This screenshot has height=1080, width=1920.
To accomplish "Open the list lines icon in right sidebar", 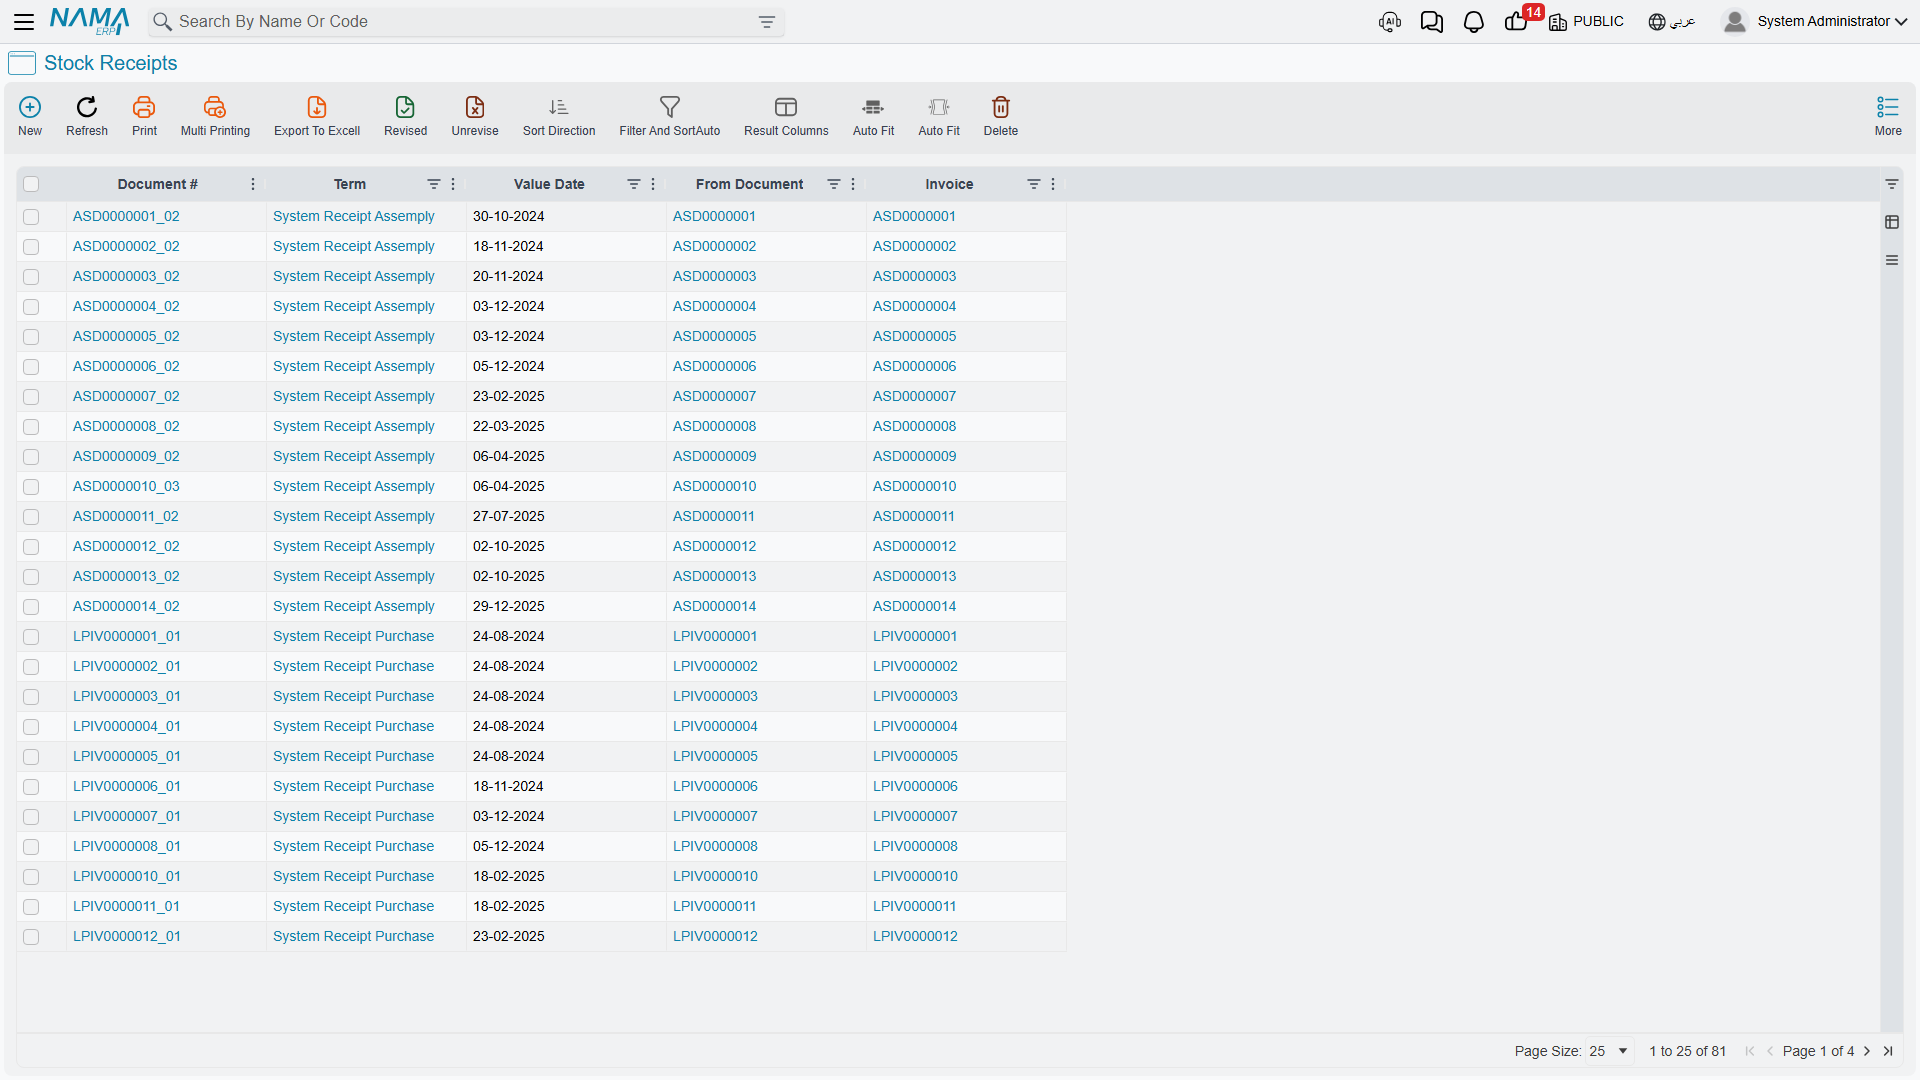I will [x=1892, y=260].
